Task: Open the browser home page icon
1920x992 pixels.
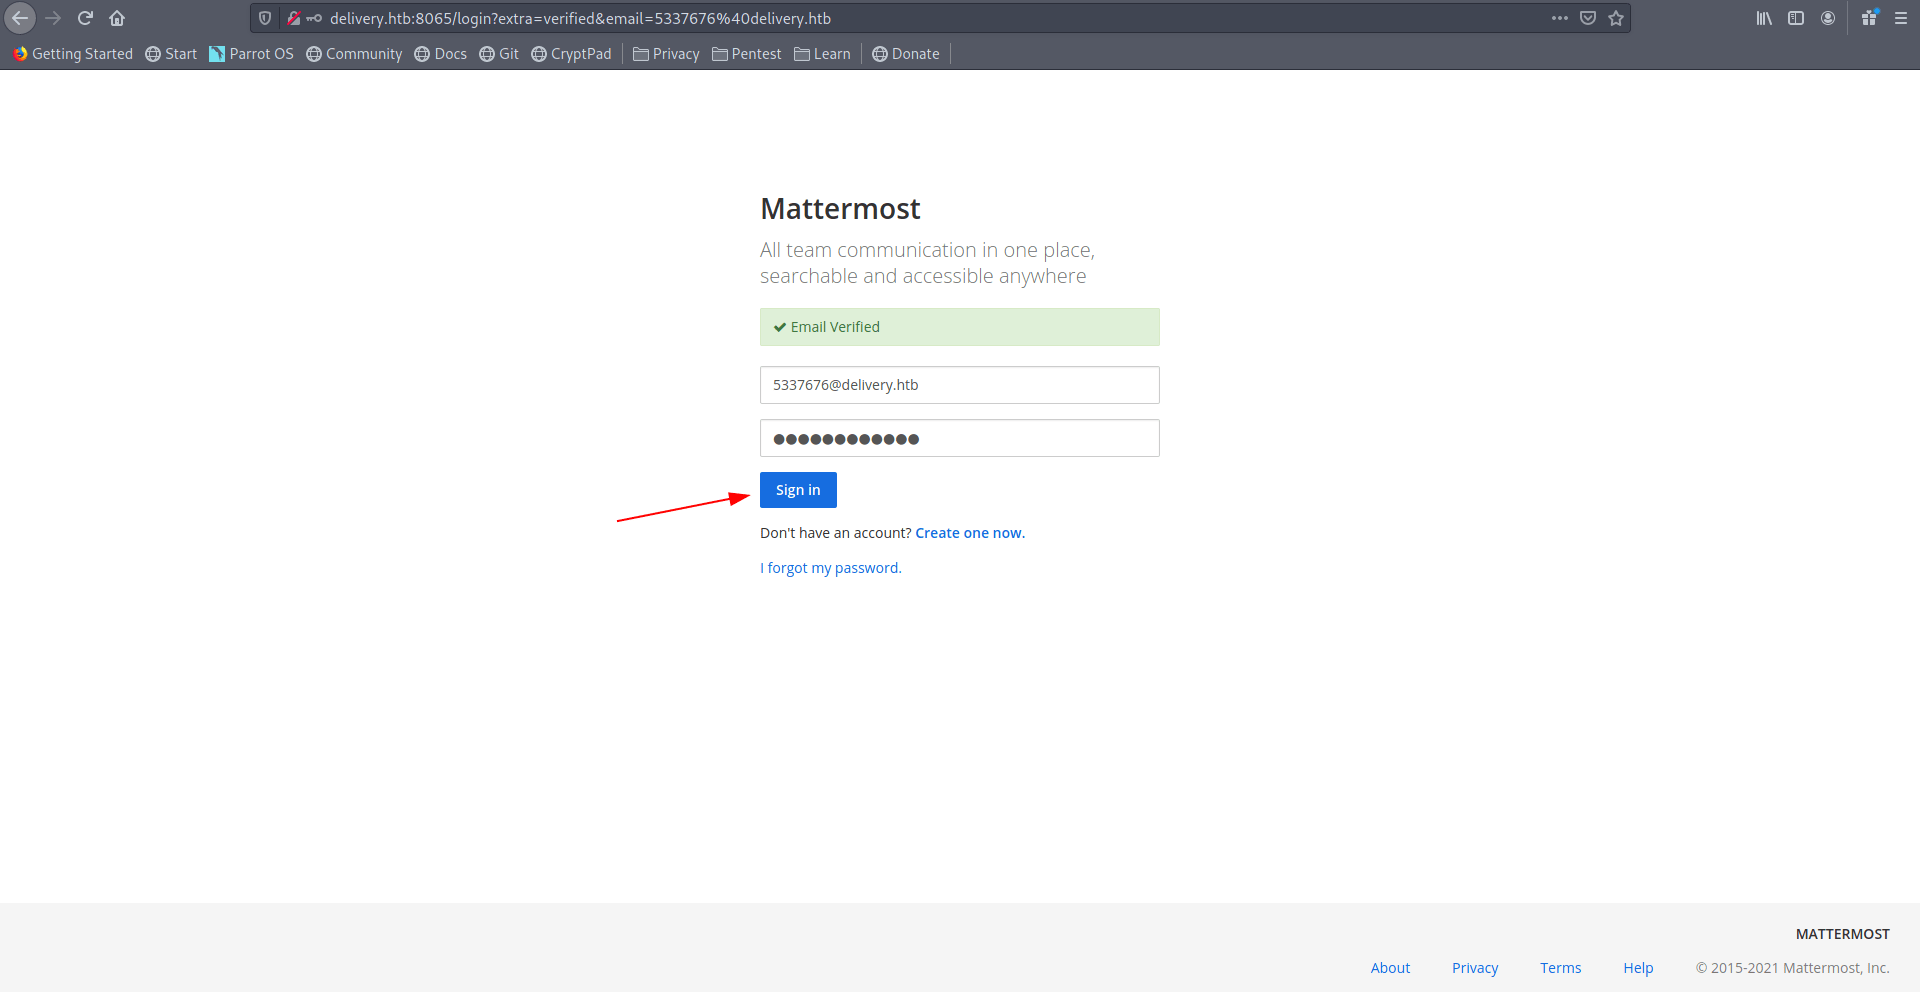Action: (x=117, y=18)
